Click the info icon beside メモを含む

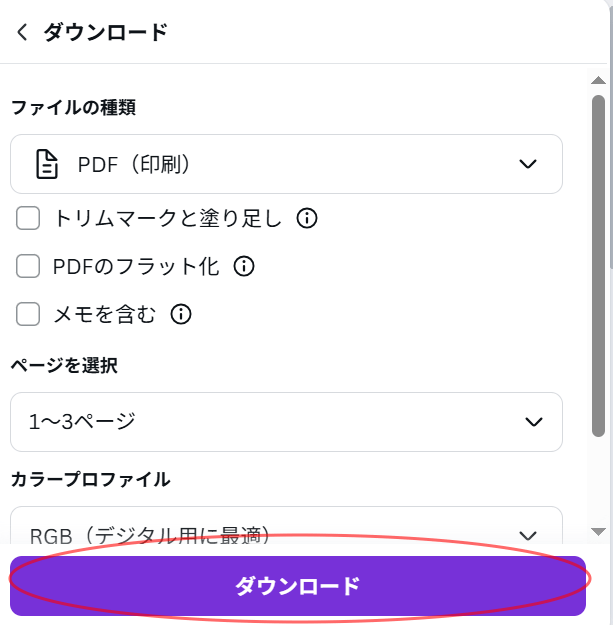(181, 314)
